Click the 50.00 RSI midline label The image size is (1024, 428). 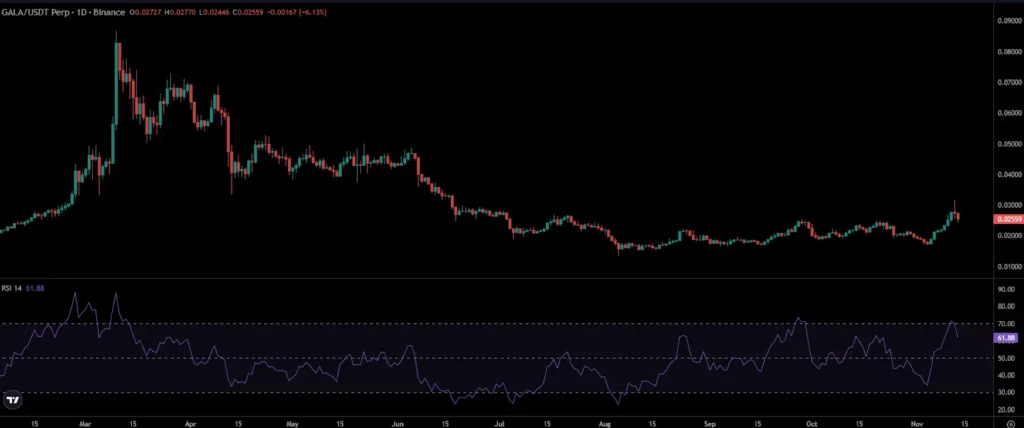tap(1006, 358)
